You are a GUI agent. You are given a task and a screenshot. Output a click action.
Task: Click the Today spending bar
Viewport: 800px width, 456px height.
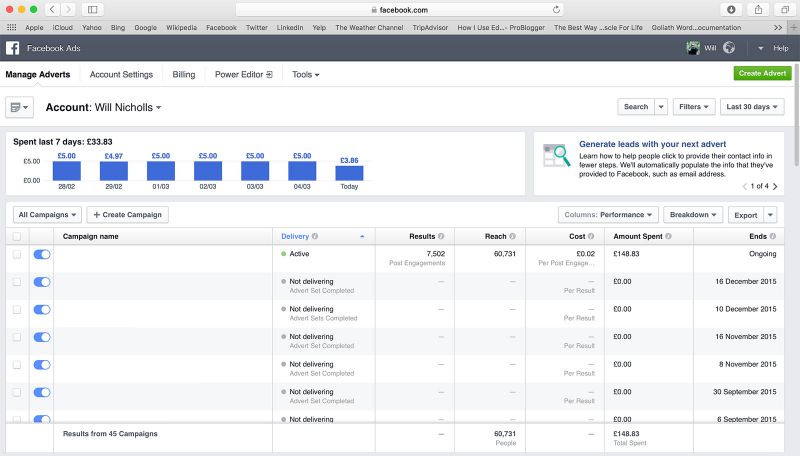pyautogui.click(x=349, y=172)
